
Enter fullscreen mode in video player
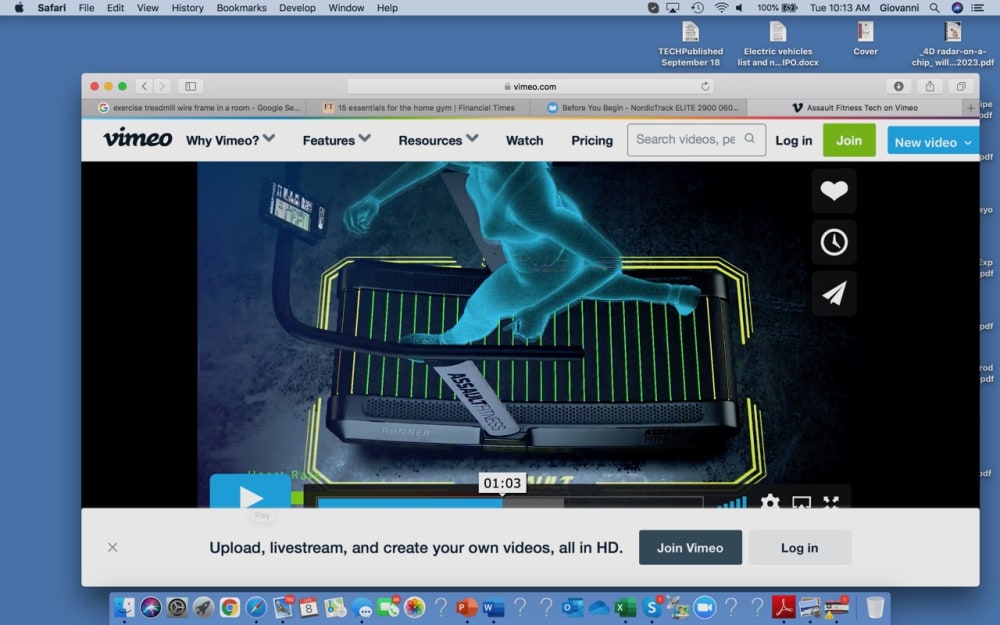tap(830, 502)
